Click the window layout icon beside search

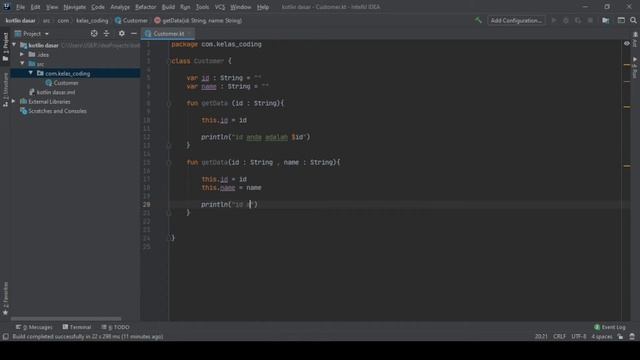[x=621, y=20]
